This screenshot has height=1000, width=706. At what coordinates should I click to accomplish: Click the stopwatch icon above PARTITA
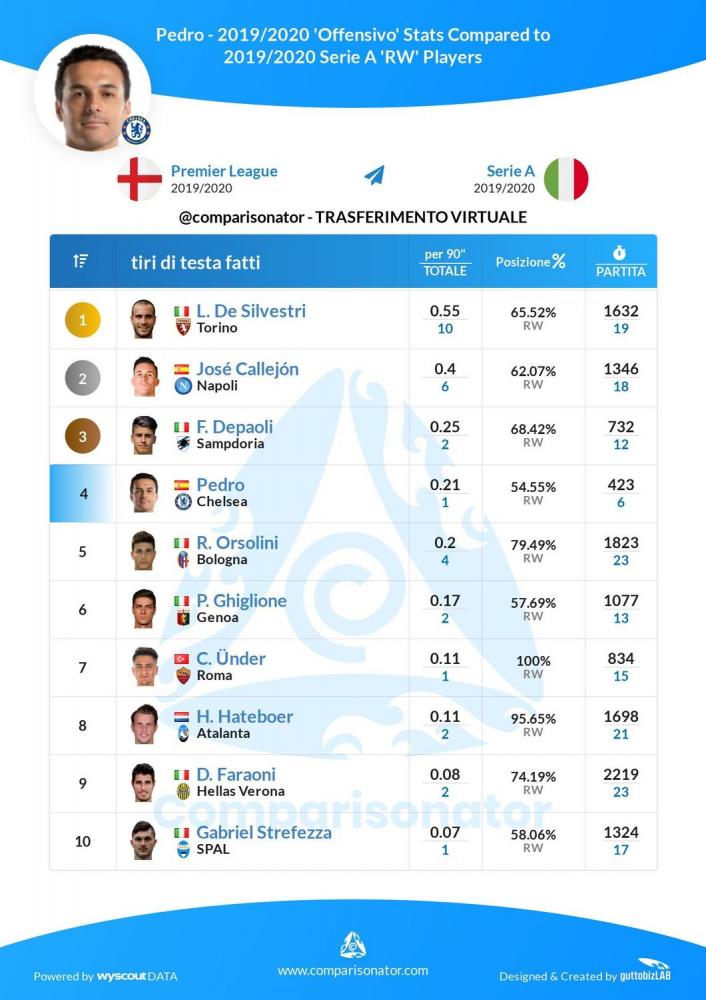click(619, 253)
